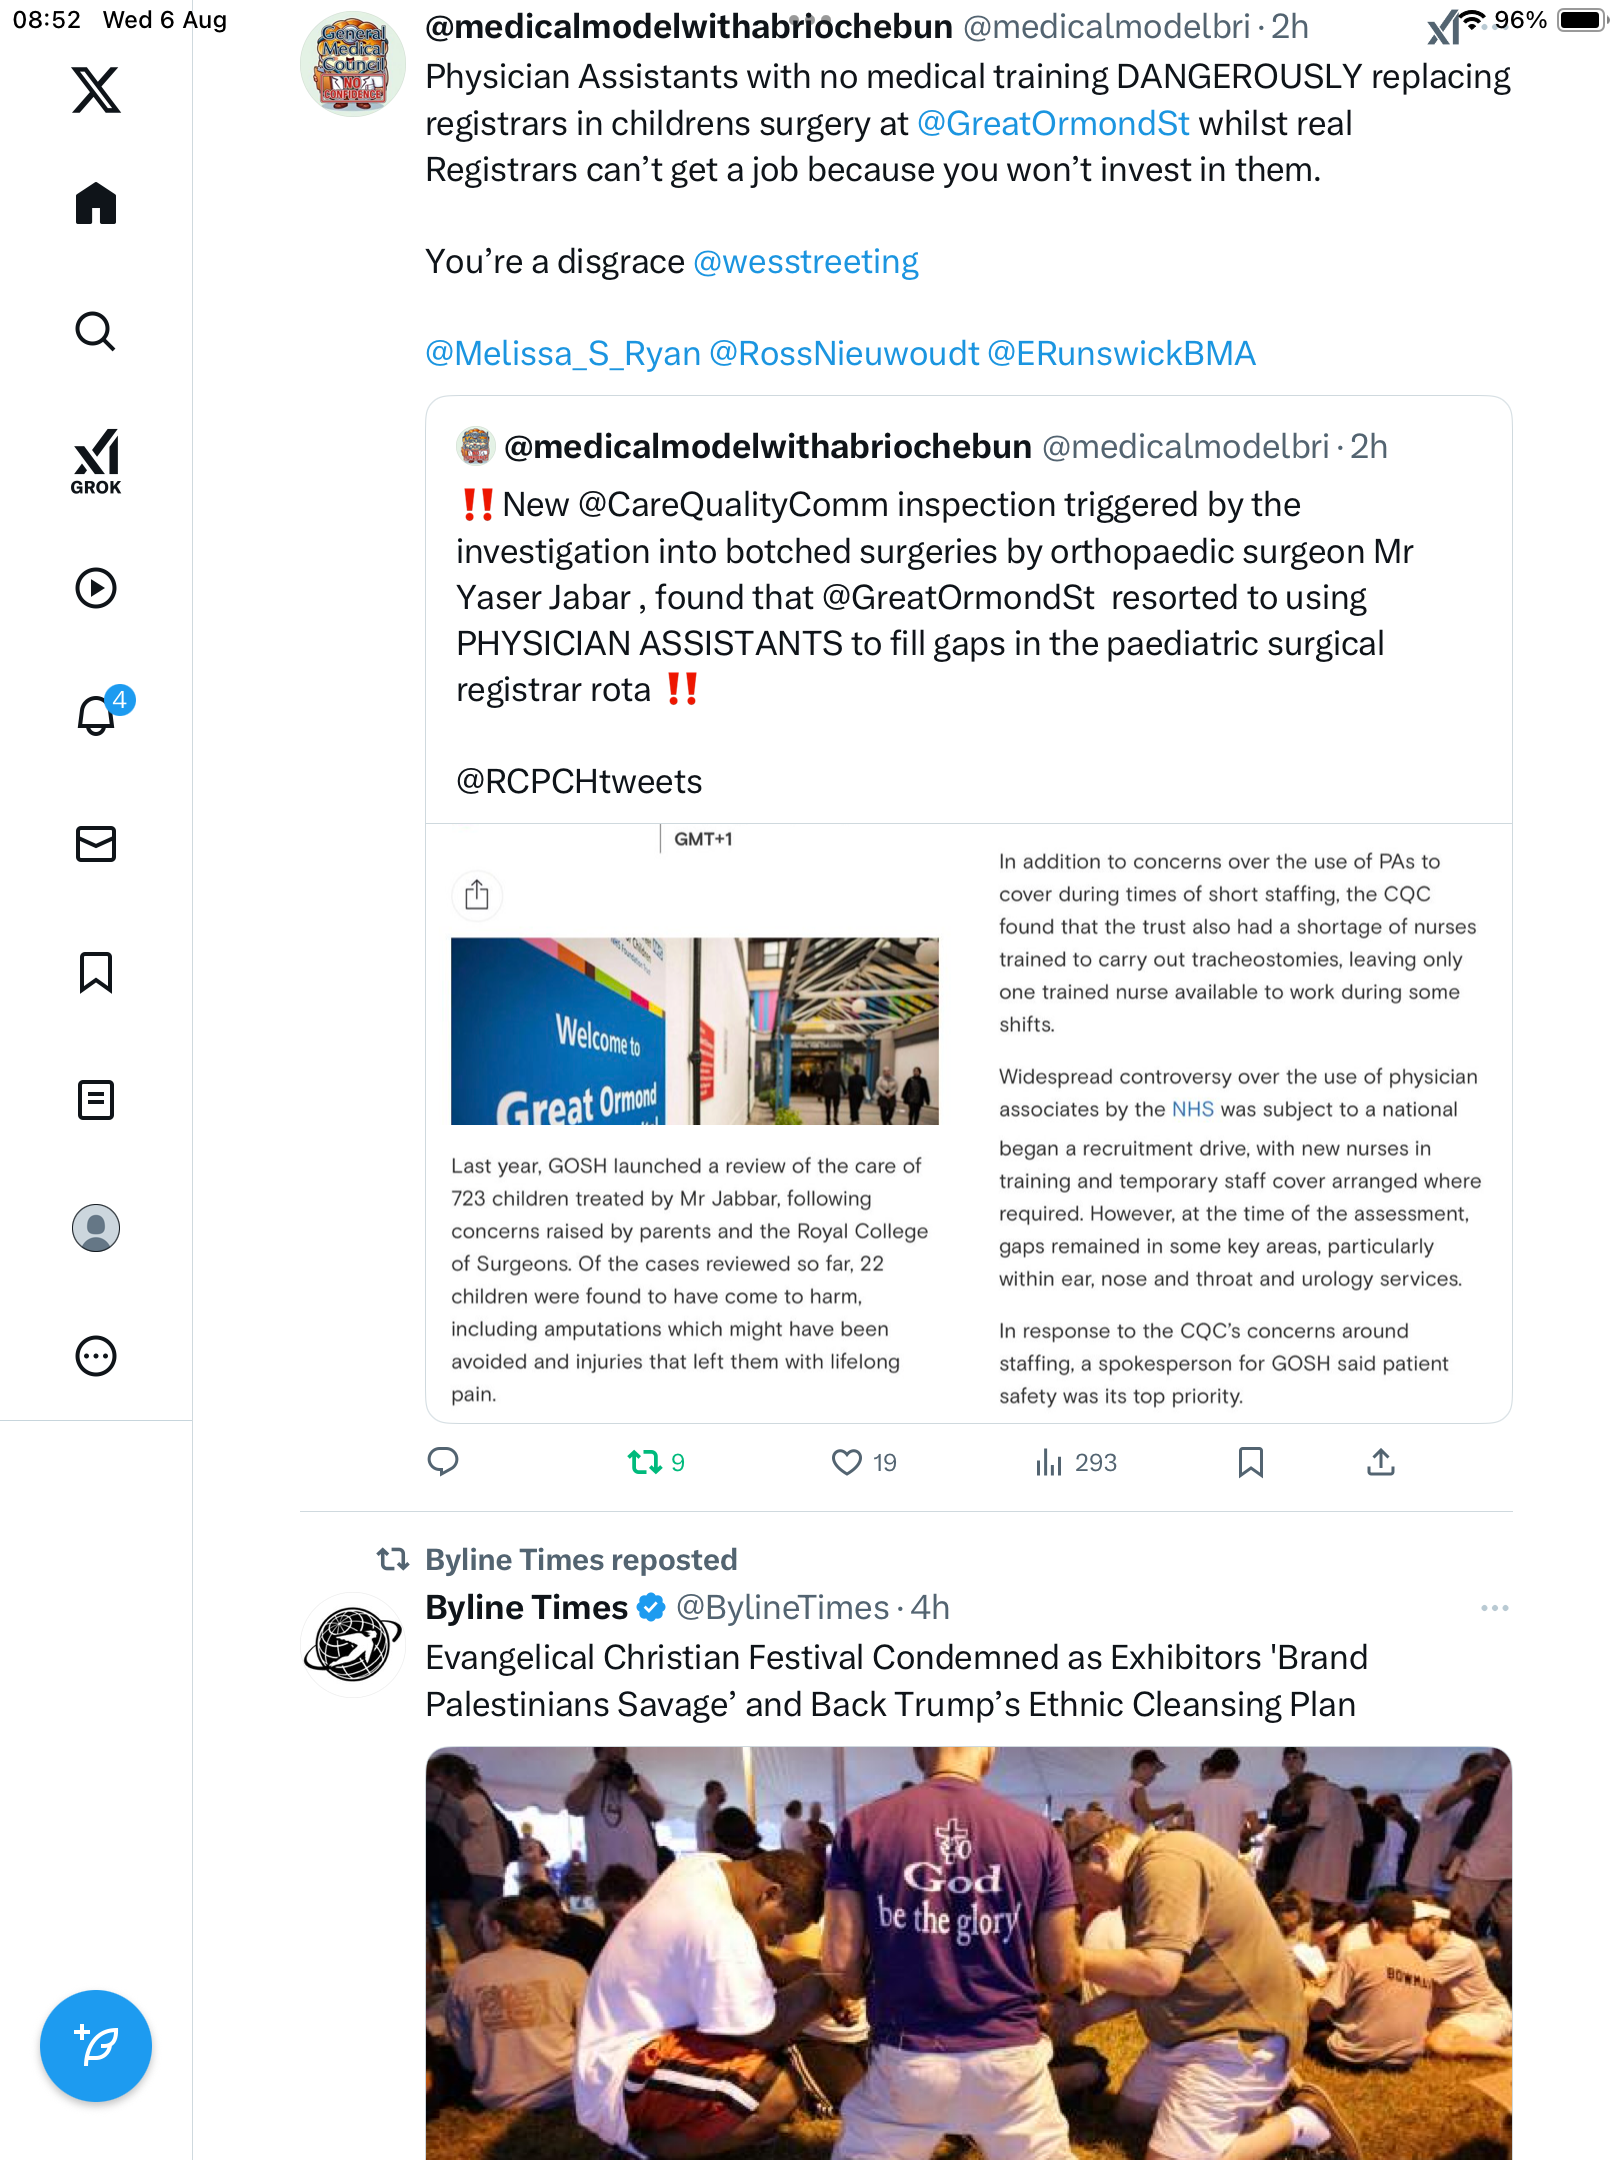Open the More circle menu in sidebar
Viewport: 1620px width, 2160px height.
click(x=96, y=1356)
